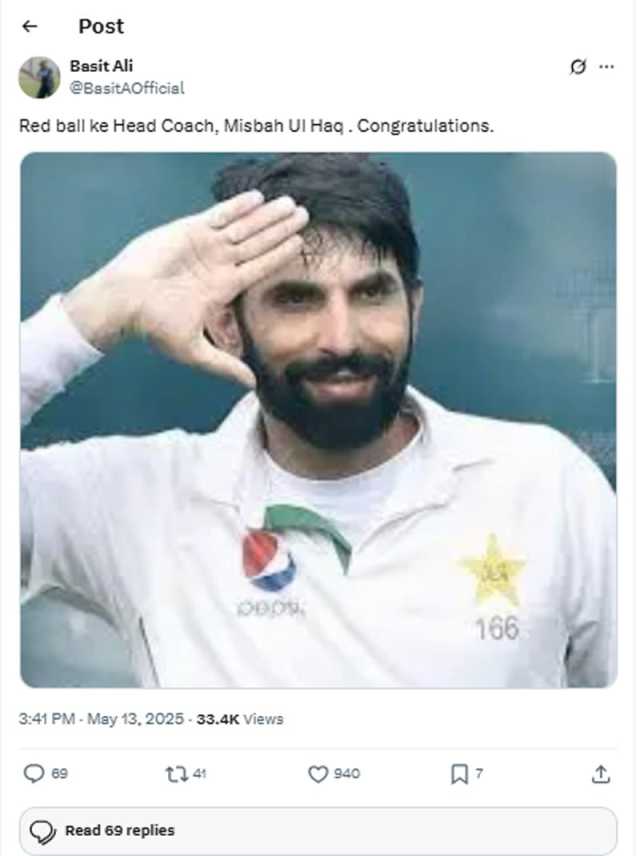Screen dimensions: 640x856
Task: Like the post with heart icon
Action: (x=318, y=774)
